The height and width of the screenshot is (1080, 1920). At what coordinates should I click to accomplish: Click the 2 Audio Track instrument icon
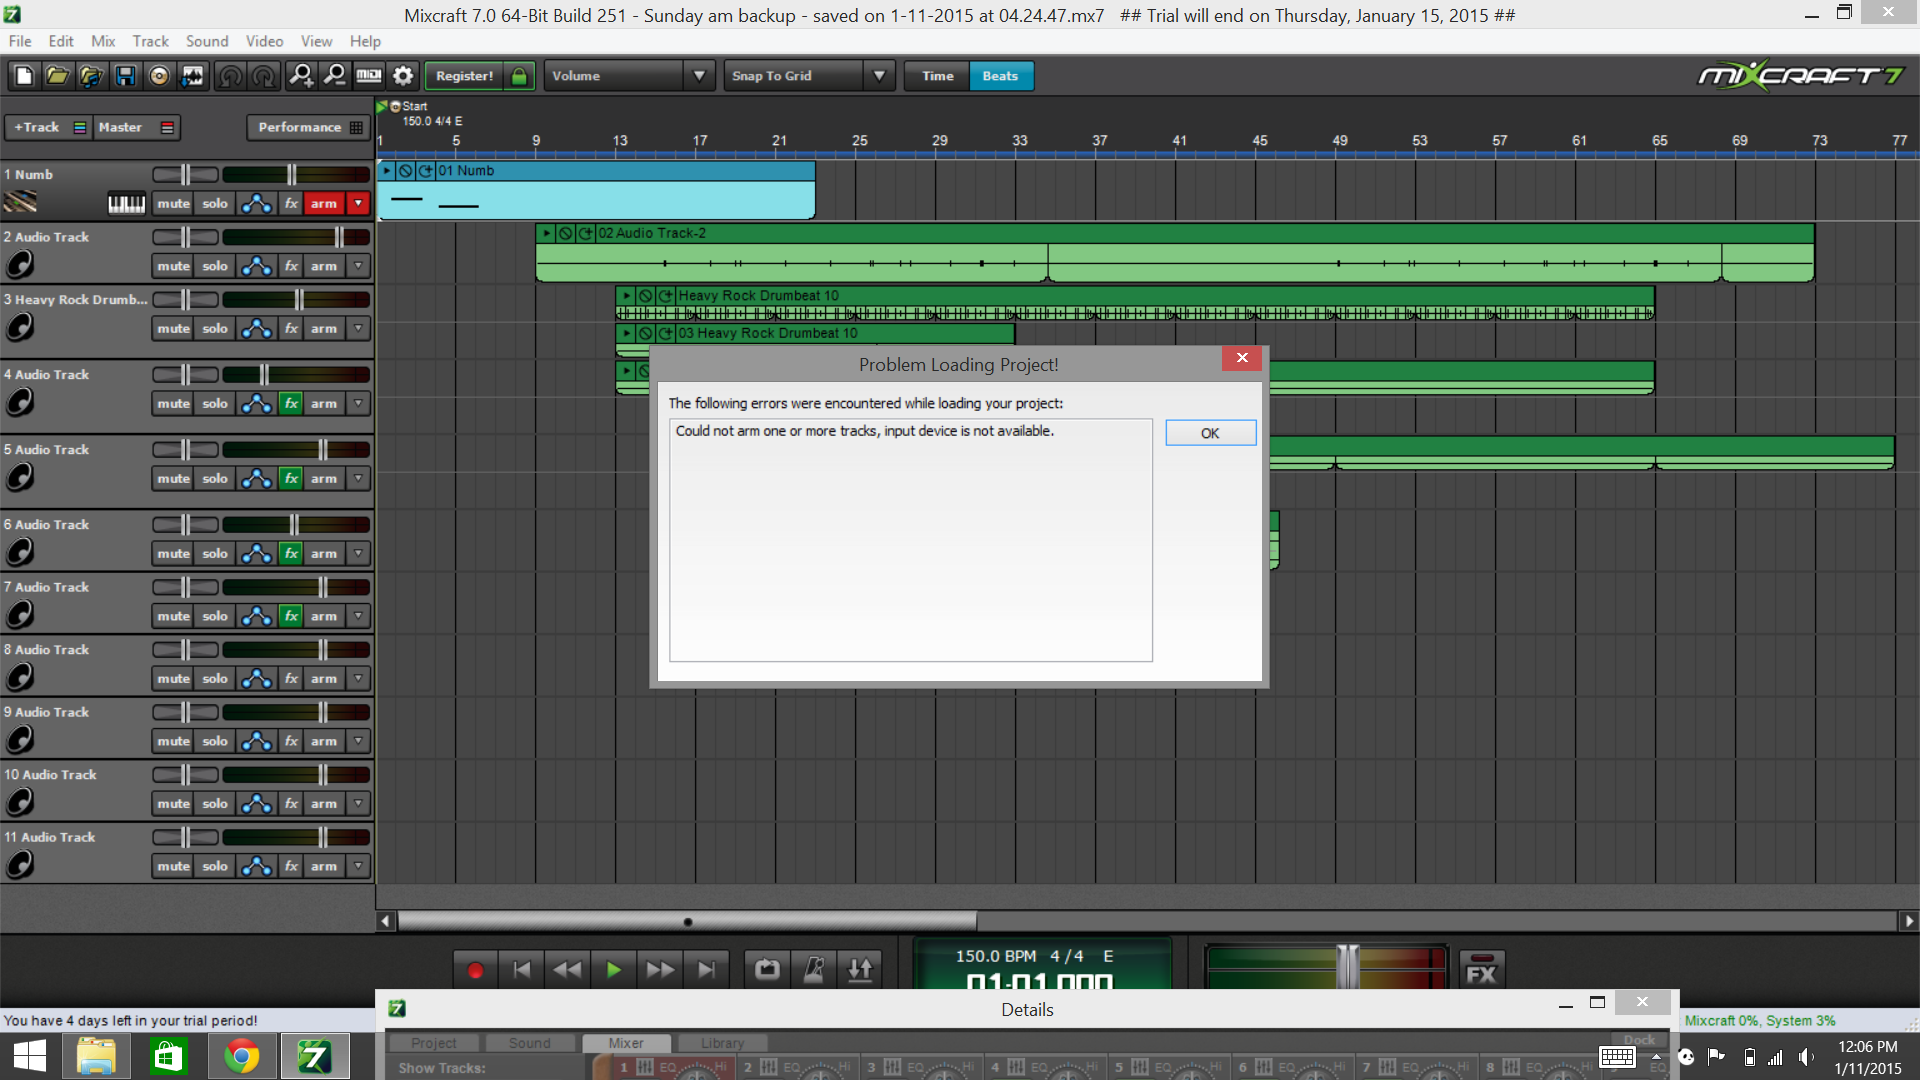pos(20,265)
